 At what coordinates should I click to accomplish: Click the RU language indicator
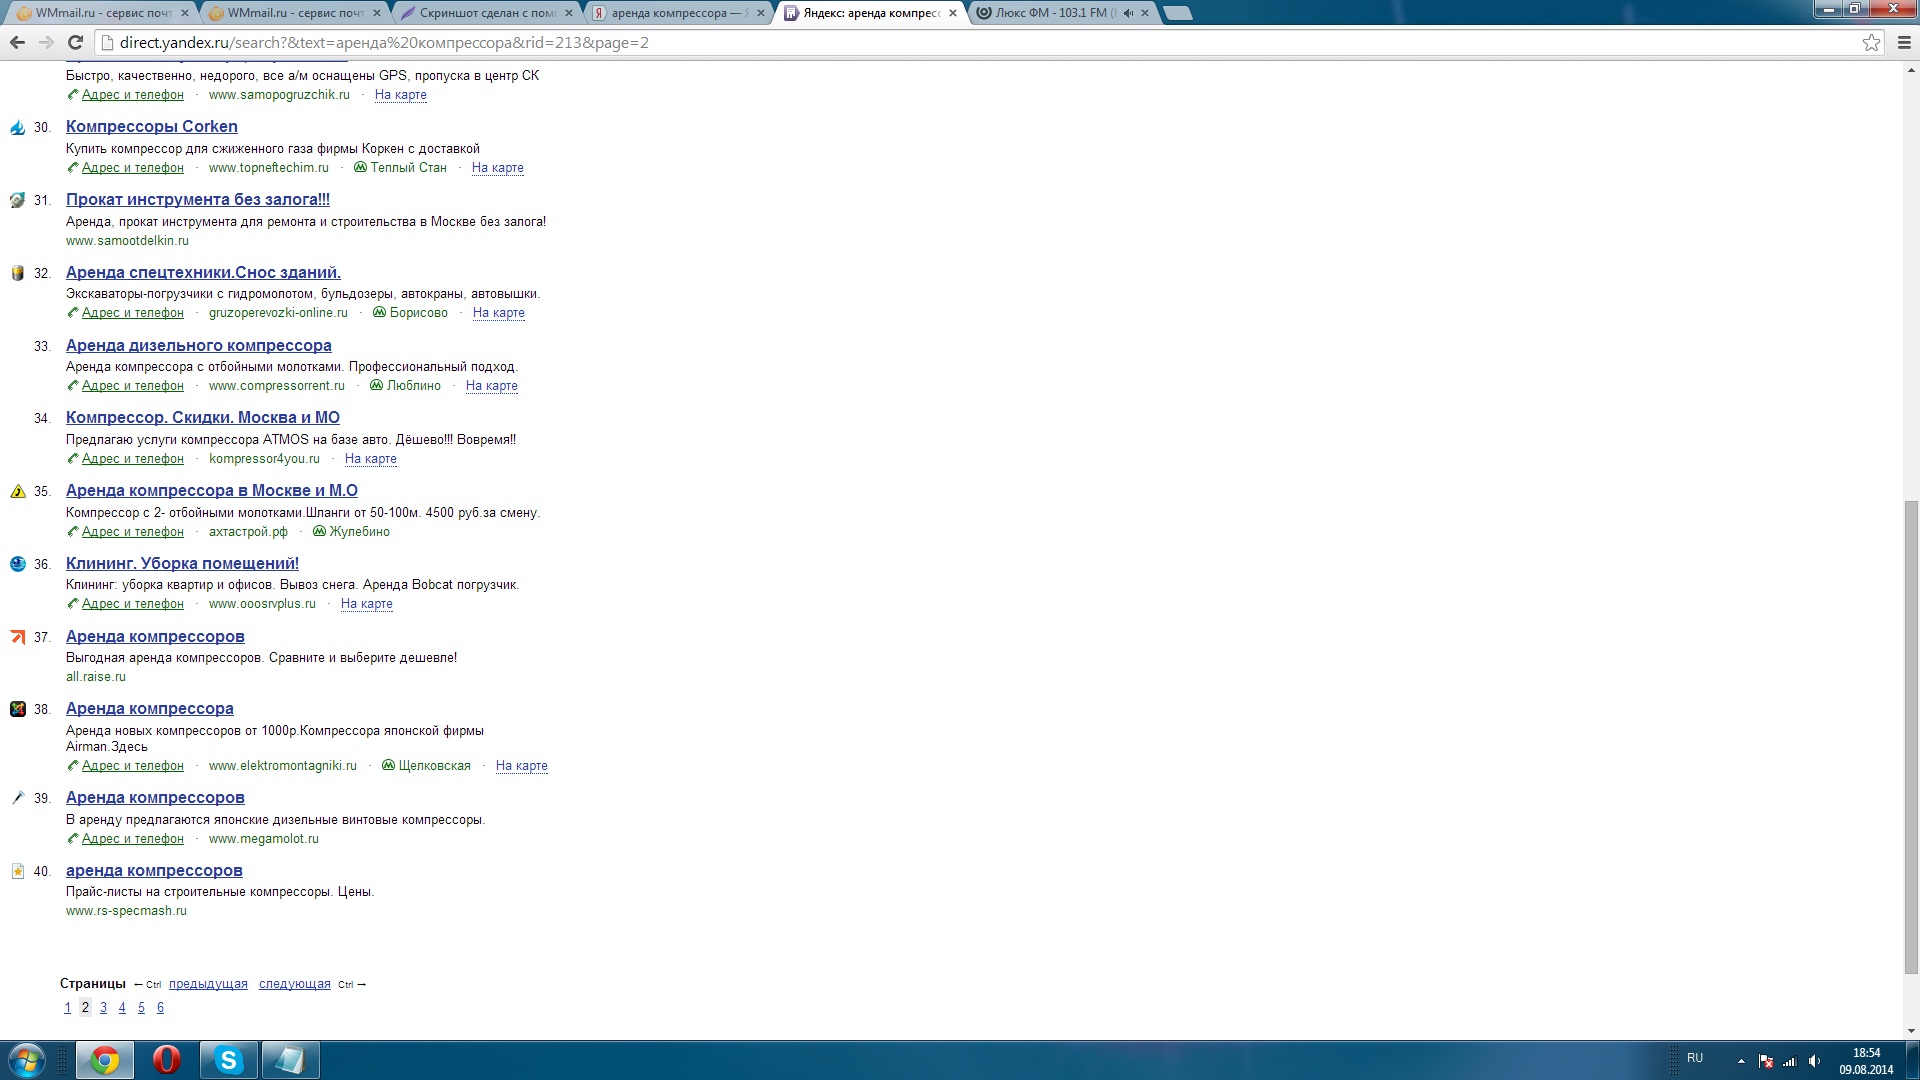point(1695,1058)
